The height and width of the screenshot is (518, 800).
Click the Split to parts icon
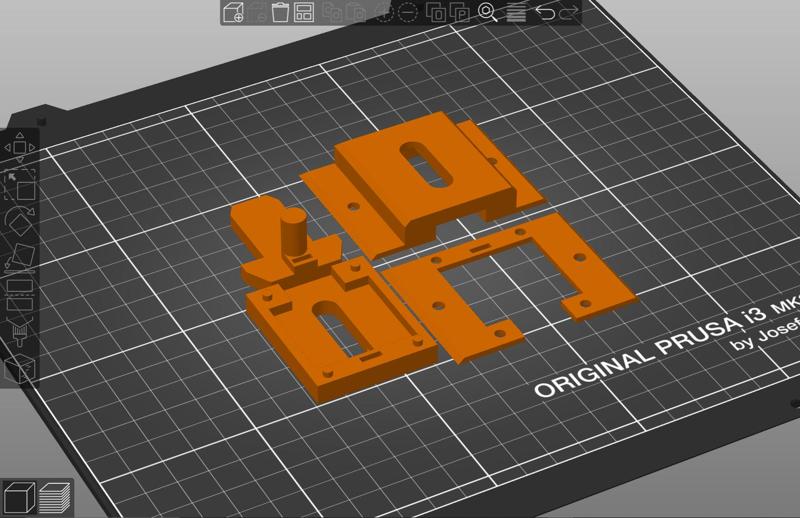pos(460,13)
